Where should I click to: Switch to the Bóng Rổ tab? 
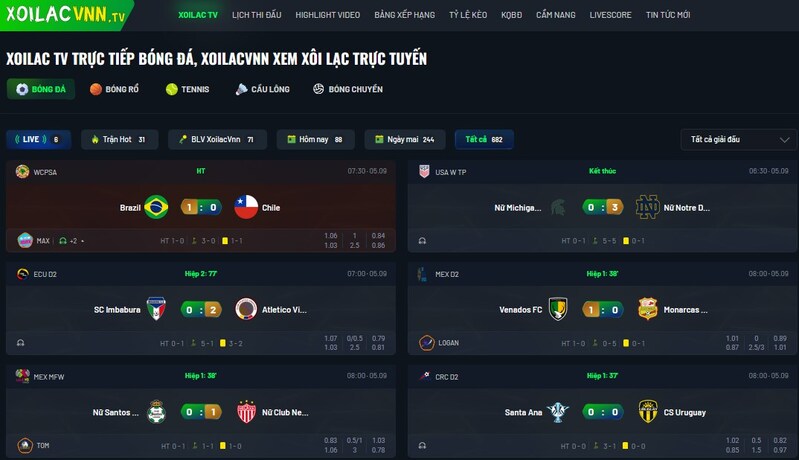coord(114,89)
